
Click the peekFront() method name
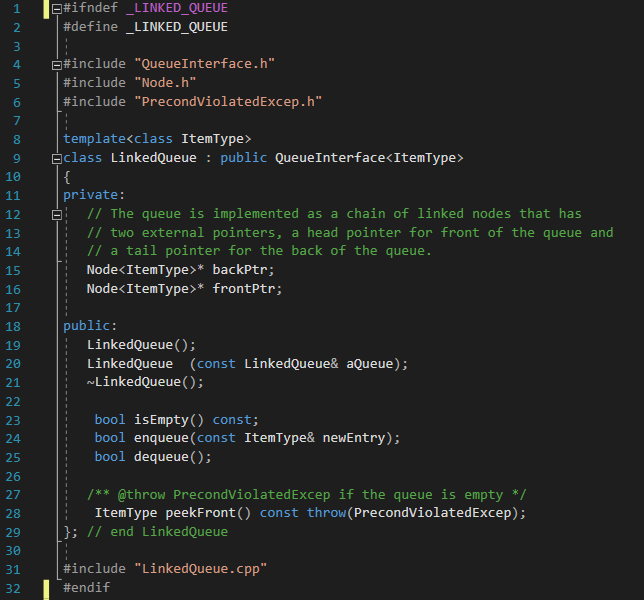click(208, 513)
